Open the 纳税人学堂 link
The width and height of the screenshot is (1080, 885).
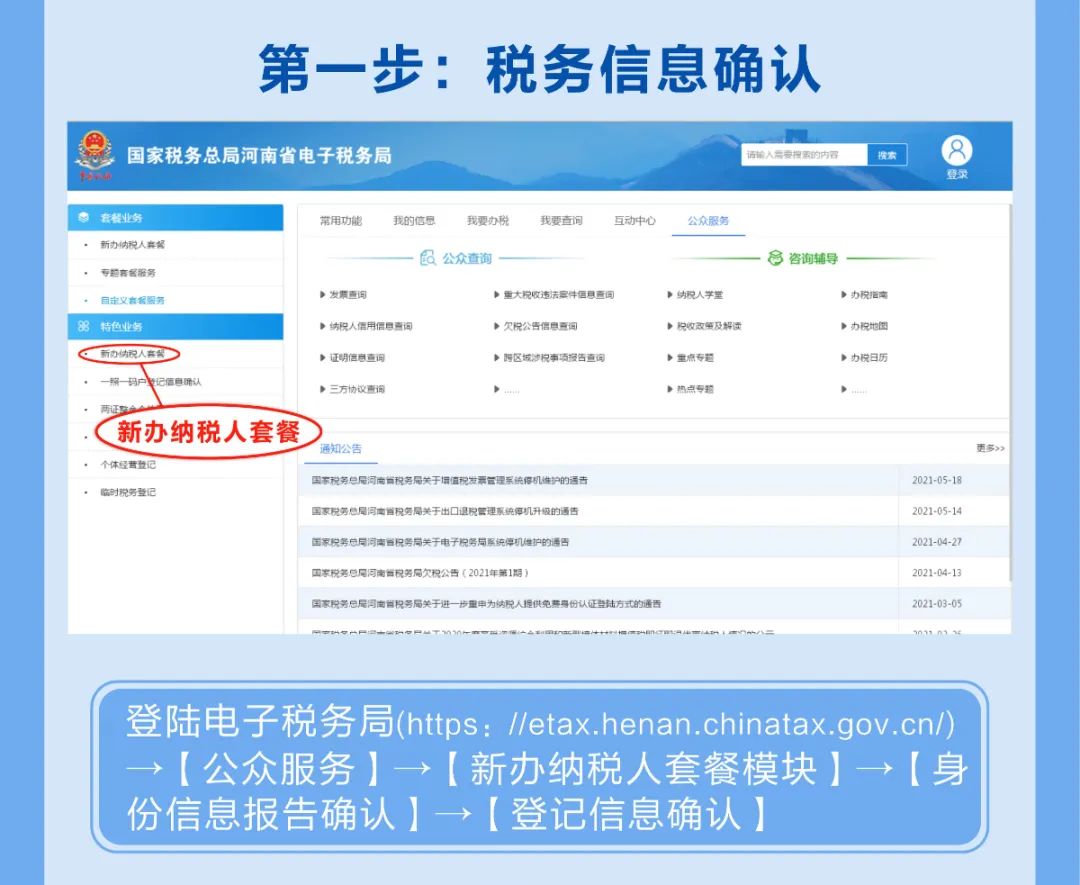pos(700,295)
